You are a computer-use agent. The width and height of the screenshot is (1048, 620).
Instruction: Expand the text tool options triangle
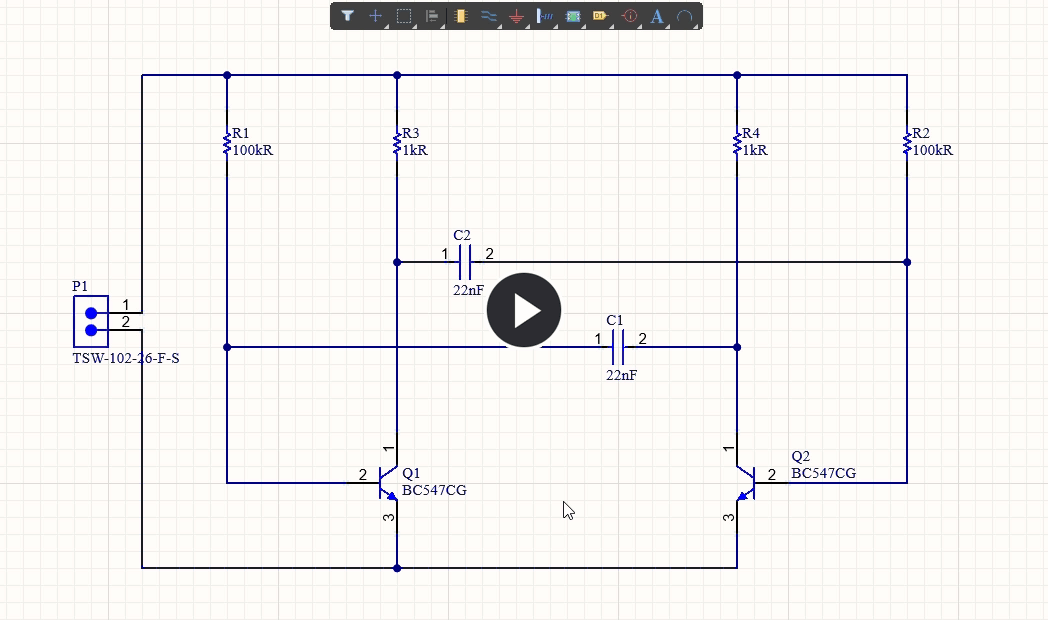667,24
